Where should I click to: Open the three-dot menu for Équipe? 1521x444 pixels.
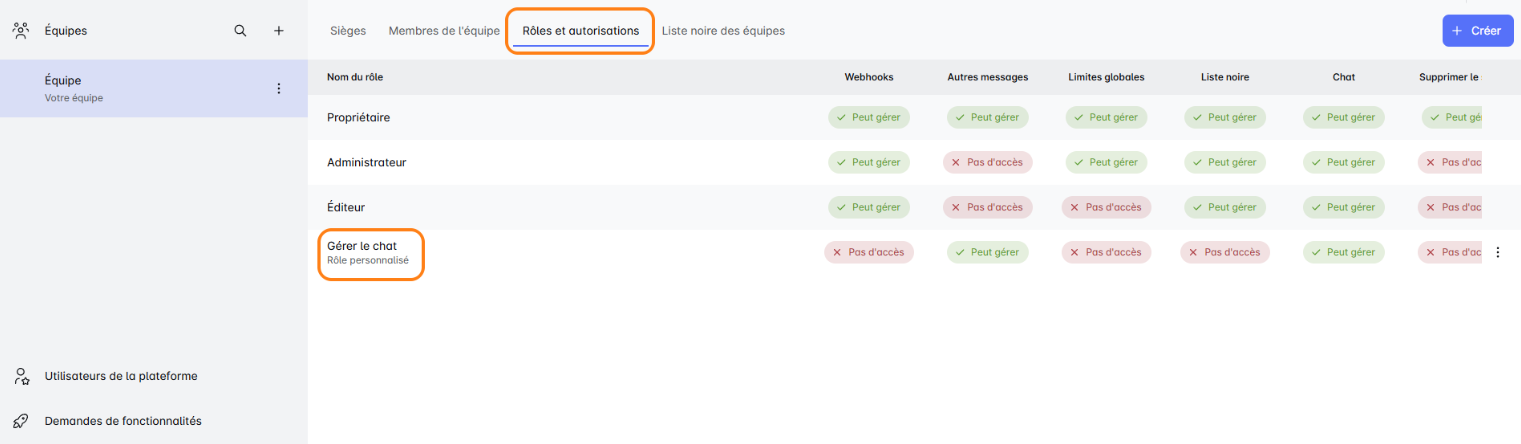pyautogui.click(x=279, y=89)
